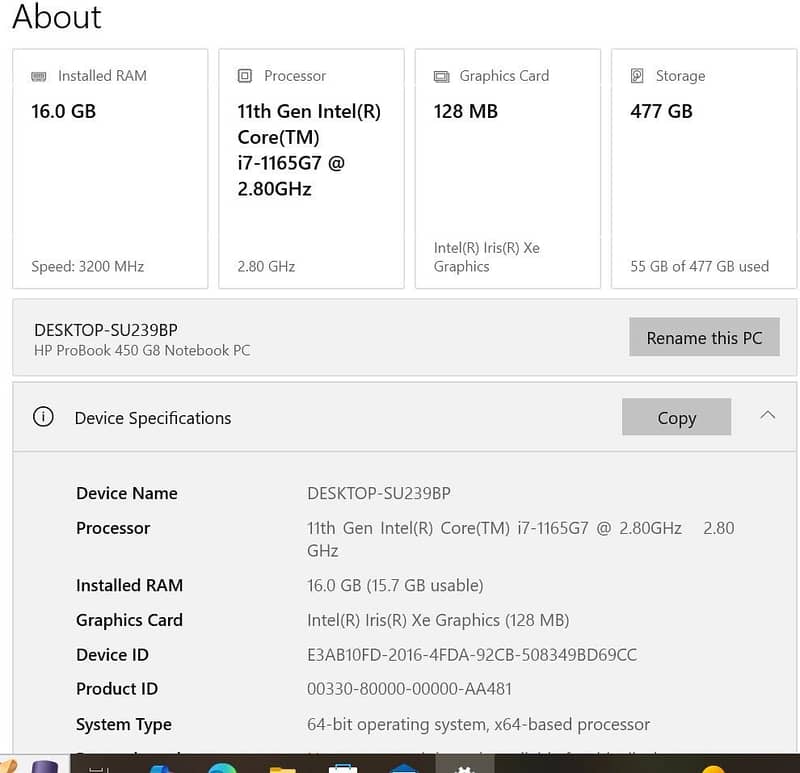This screenshot has width=800, height=773.
Task: Click the Graphics Card icon
Action: click(x=441, y=76)
